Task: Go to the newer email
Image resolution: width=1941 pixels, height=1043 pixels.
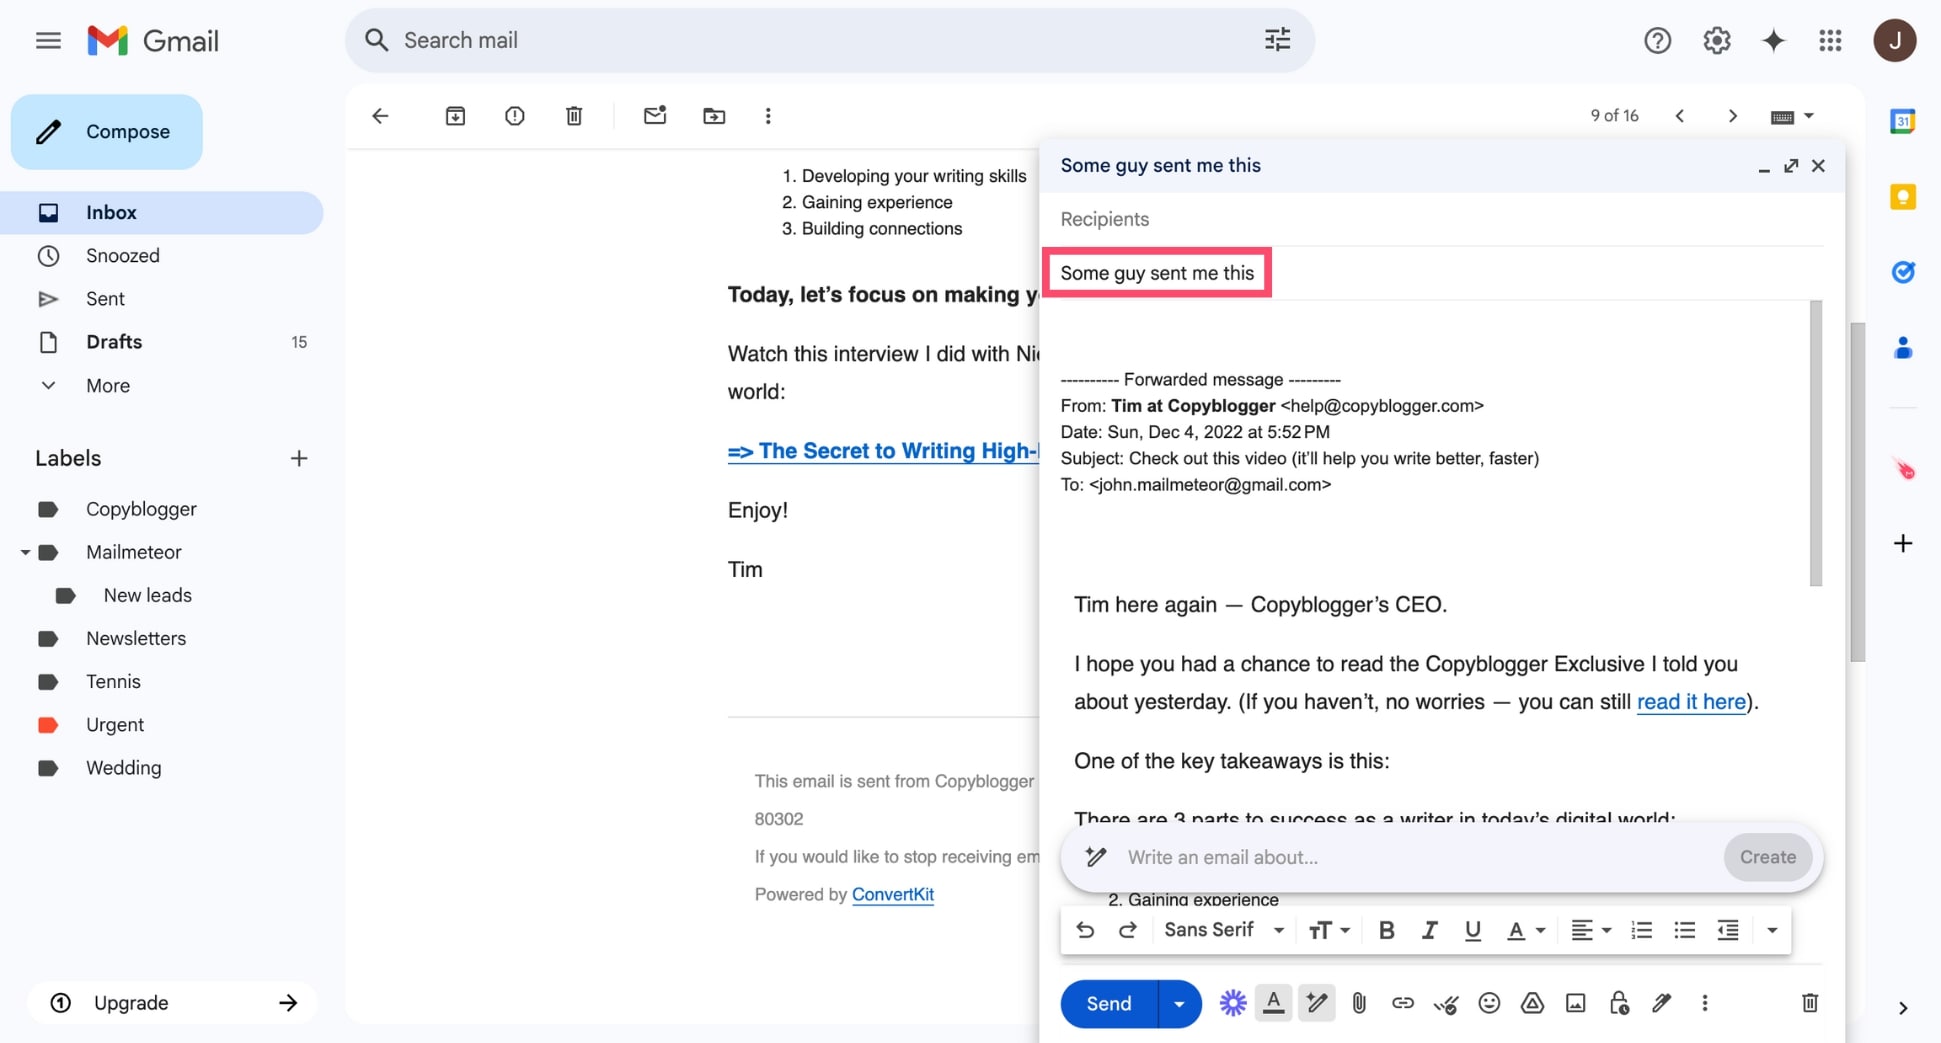Action: tap(1680, 116)
